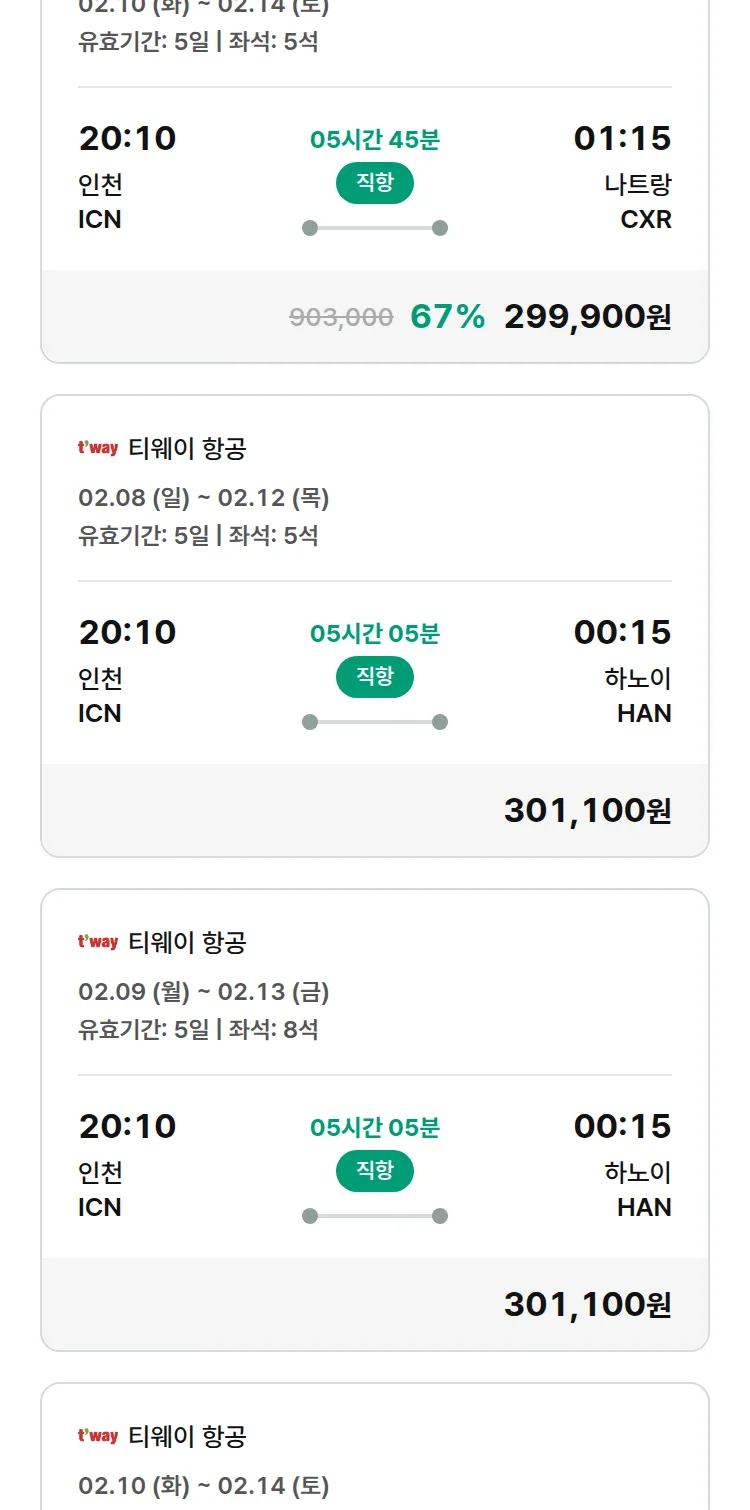Click the 티웨이 항공 name on the 02.09 card

point(187,942)
